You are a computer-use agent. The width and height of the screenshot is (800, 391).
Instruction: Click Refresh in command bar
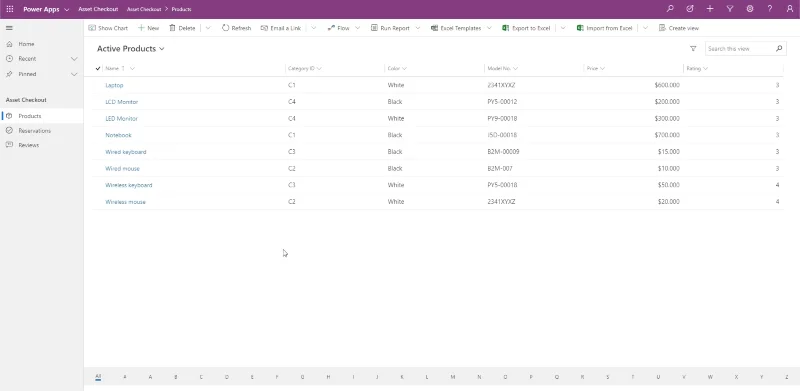pyautogui.click(x=236, y=28)
